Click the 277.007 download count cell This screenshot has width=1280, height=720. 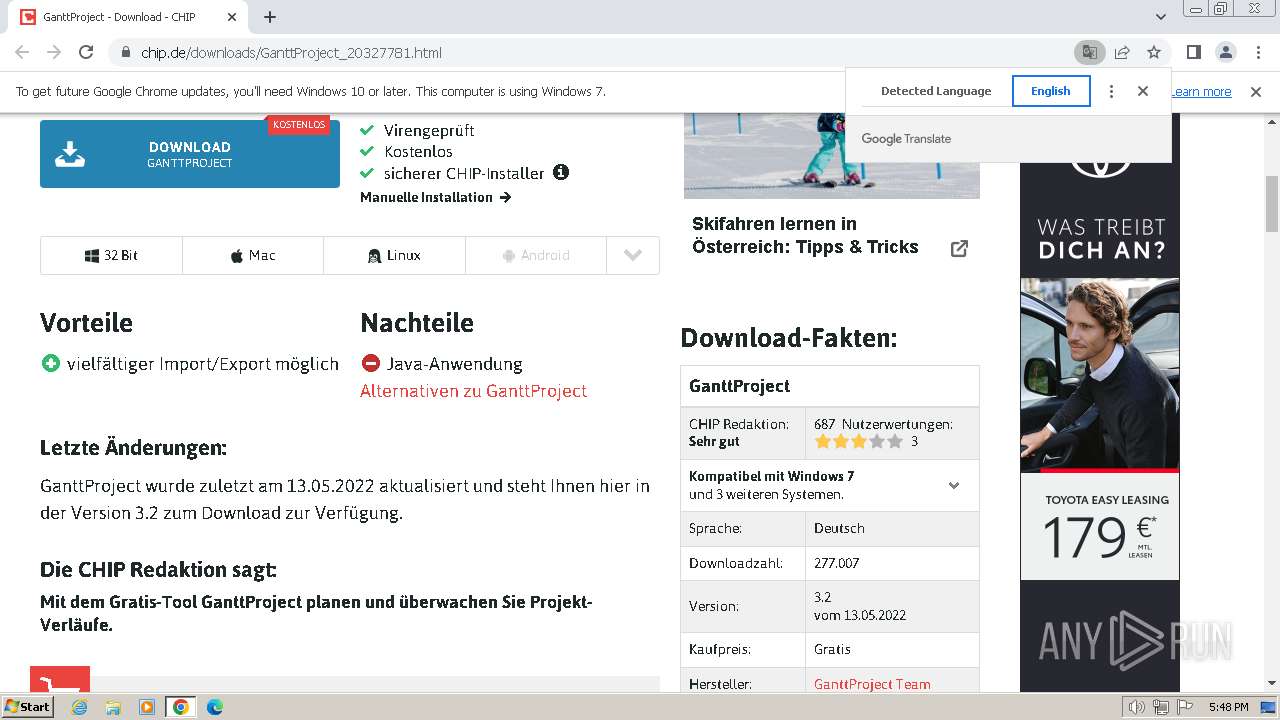(x=892, y=563)
